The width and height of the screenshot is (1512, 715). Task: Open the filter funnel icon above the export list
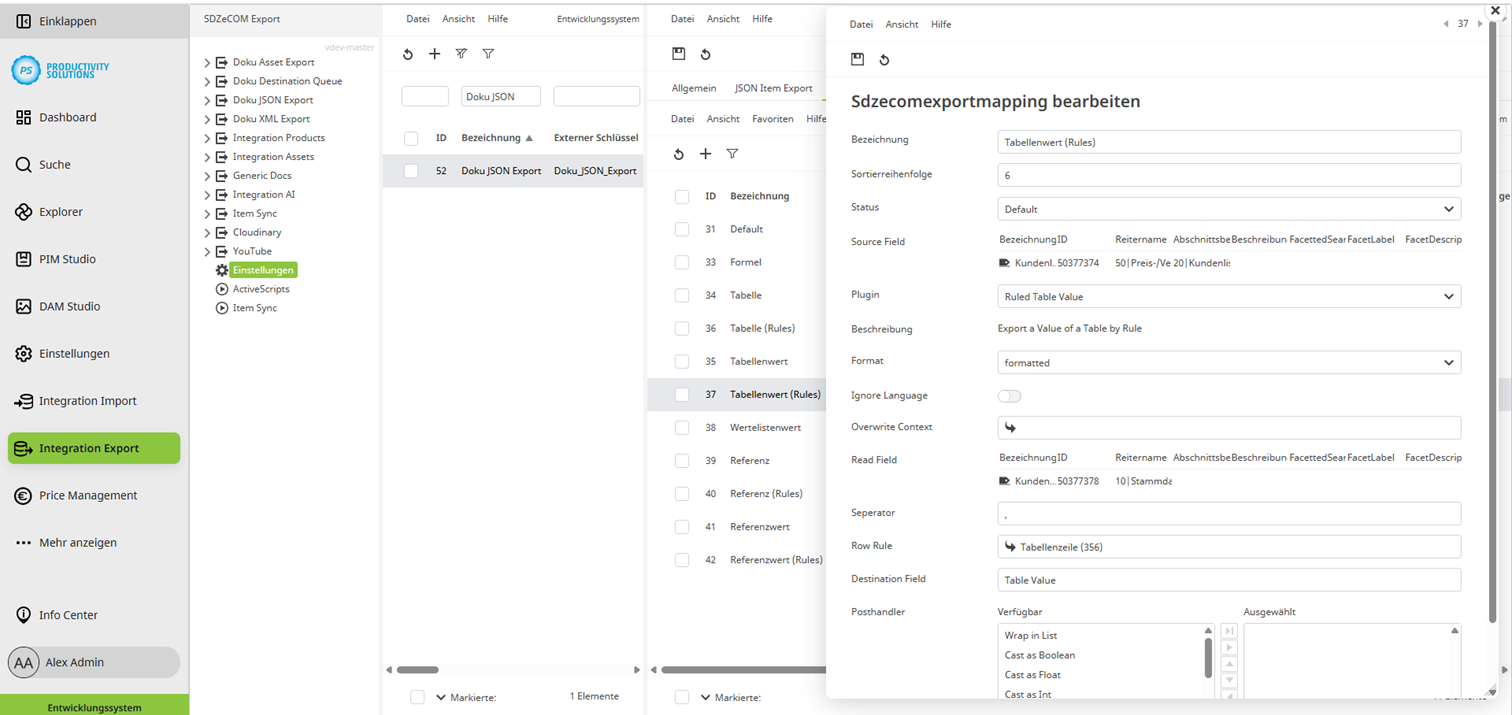(488, 54)
